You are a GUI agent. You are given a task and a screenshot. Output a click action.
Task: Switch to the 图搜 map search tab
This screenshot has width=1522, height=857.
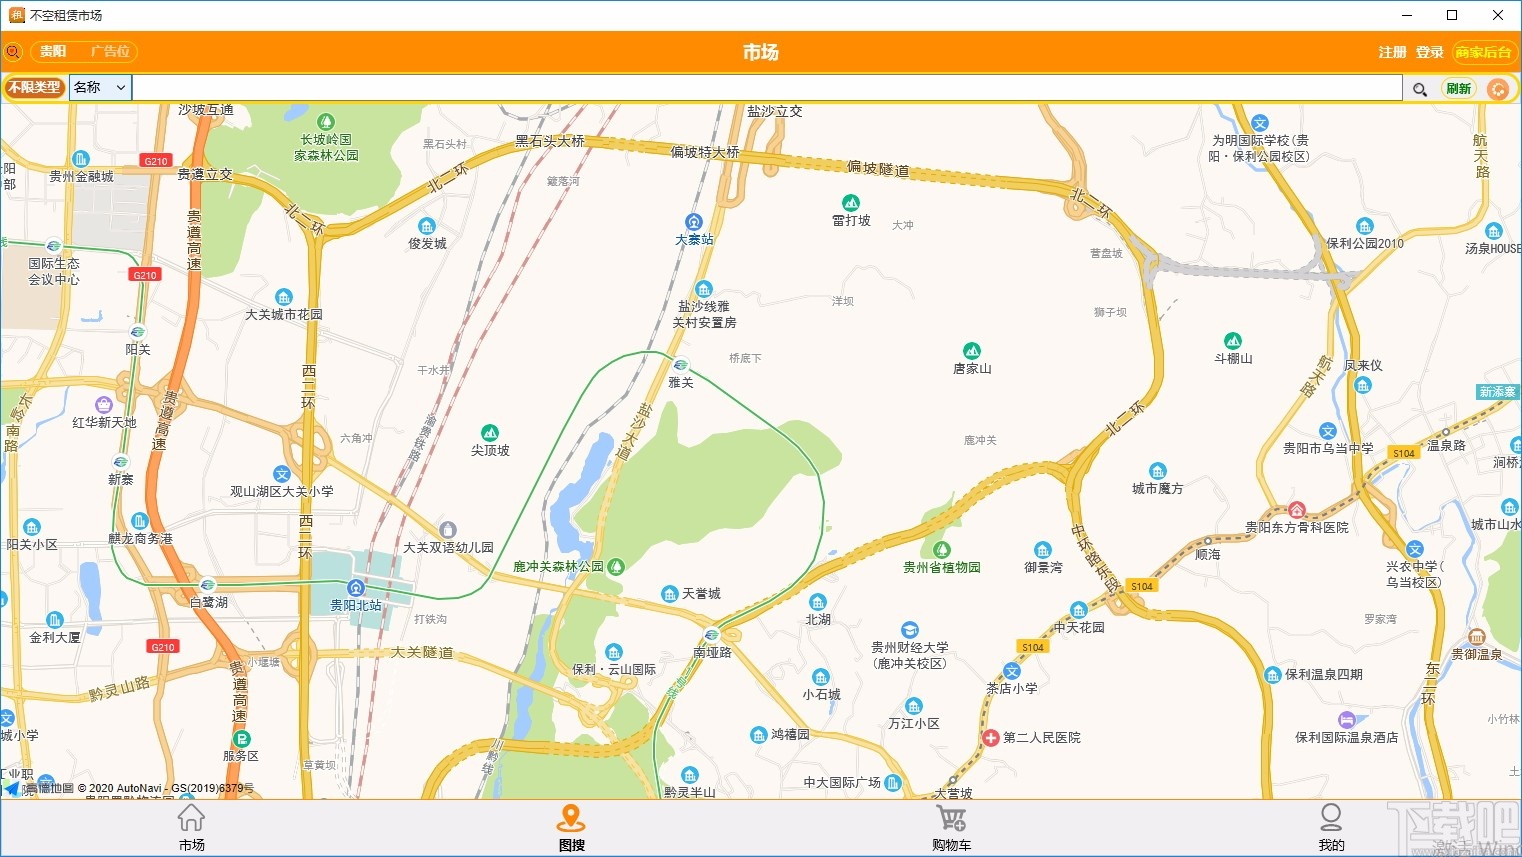(x=571, y=828)
